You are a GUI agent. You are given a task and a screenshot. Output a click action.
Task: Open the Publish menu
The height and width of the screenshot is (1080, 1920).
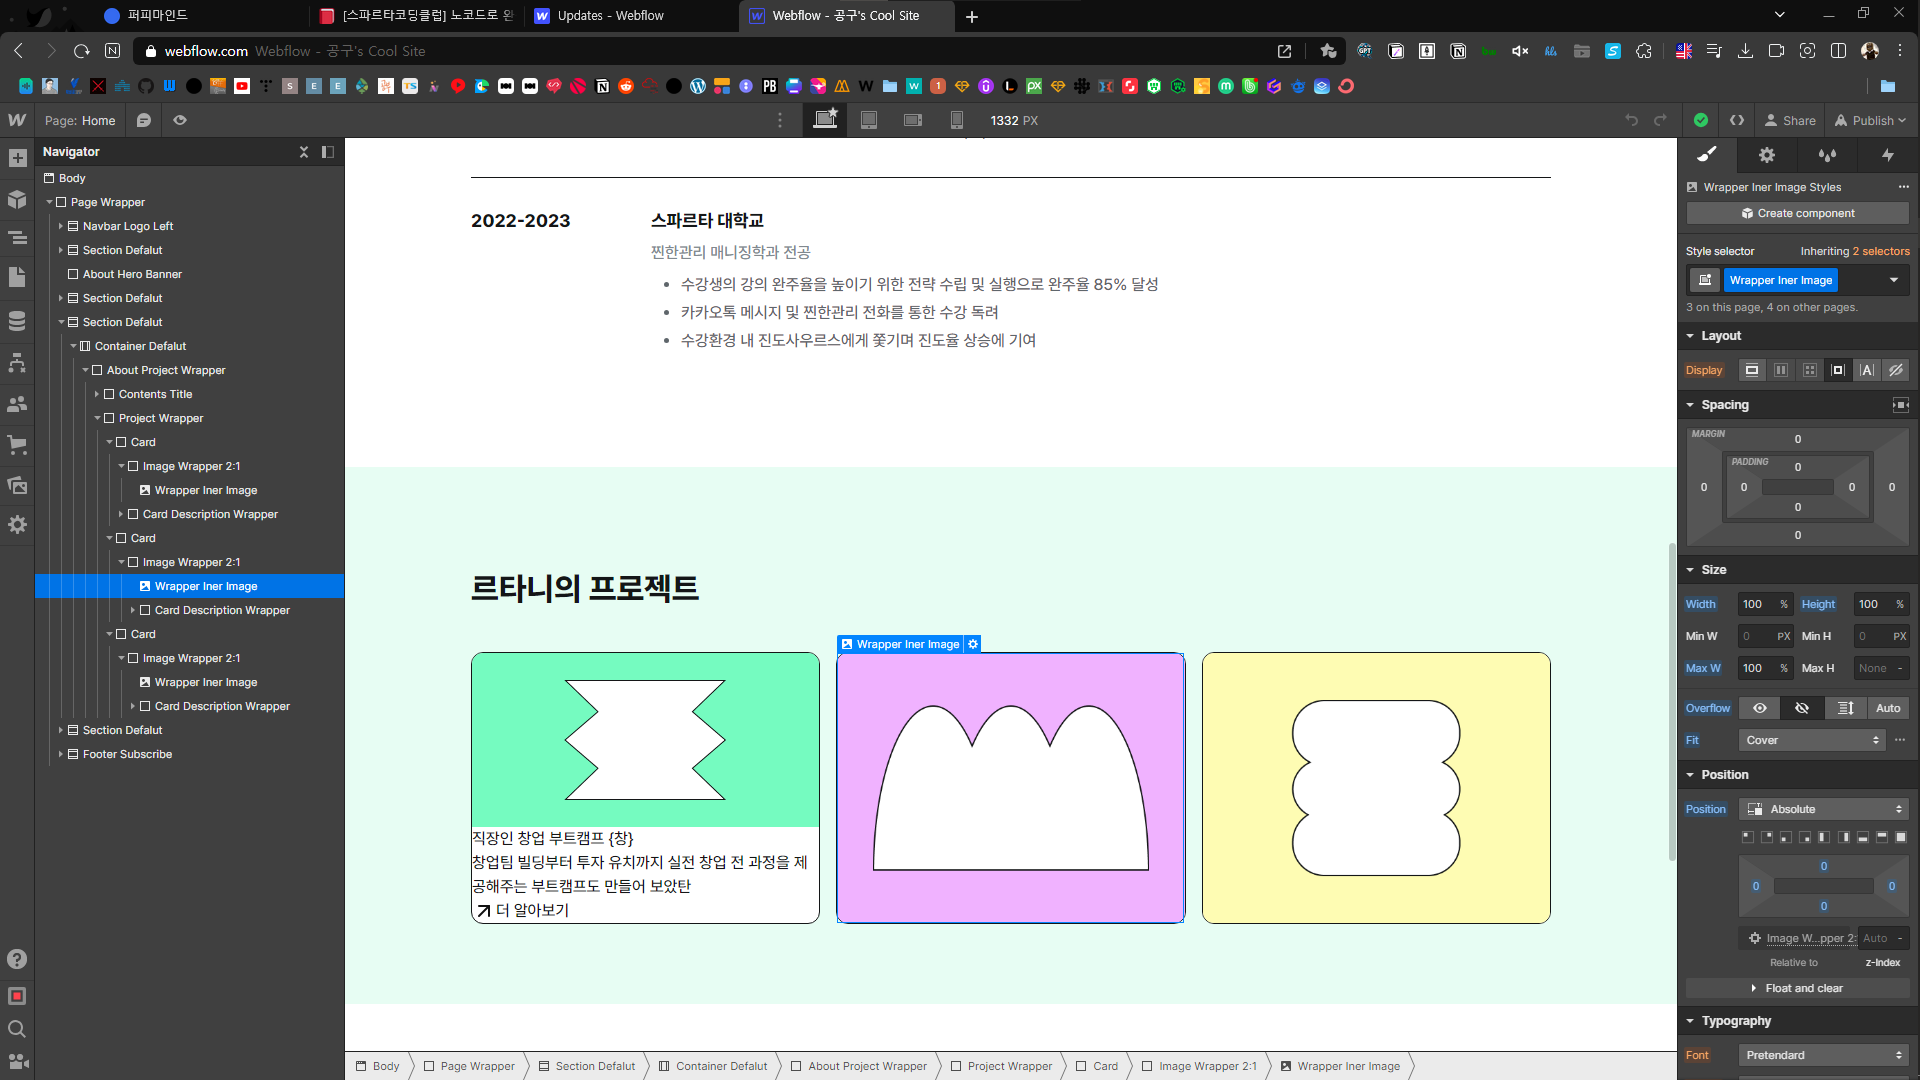coord(1870,120)
